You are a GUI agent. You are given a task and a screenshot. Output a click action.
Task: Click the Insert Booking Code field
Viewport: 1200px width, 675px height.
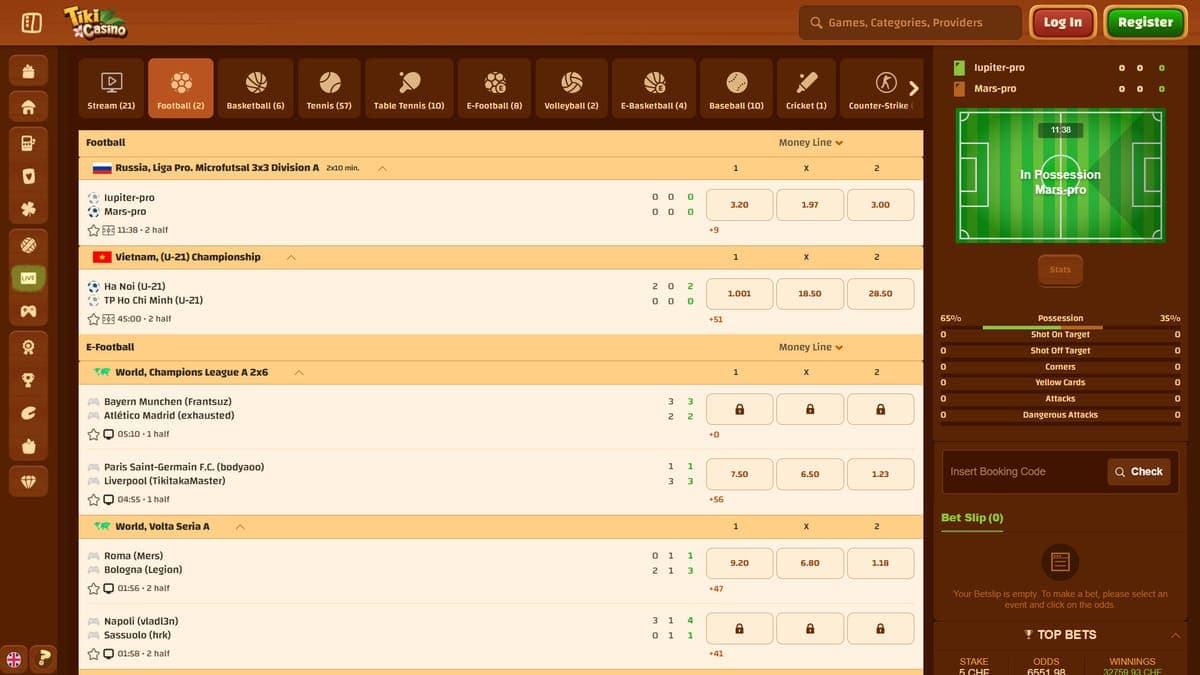pyautogui.click(x=1025, y=472)
